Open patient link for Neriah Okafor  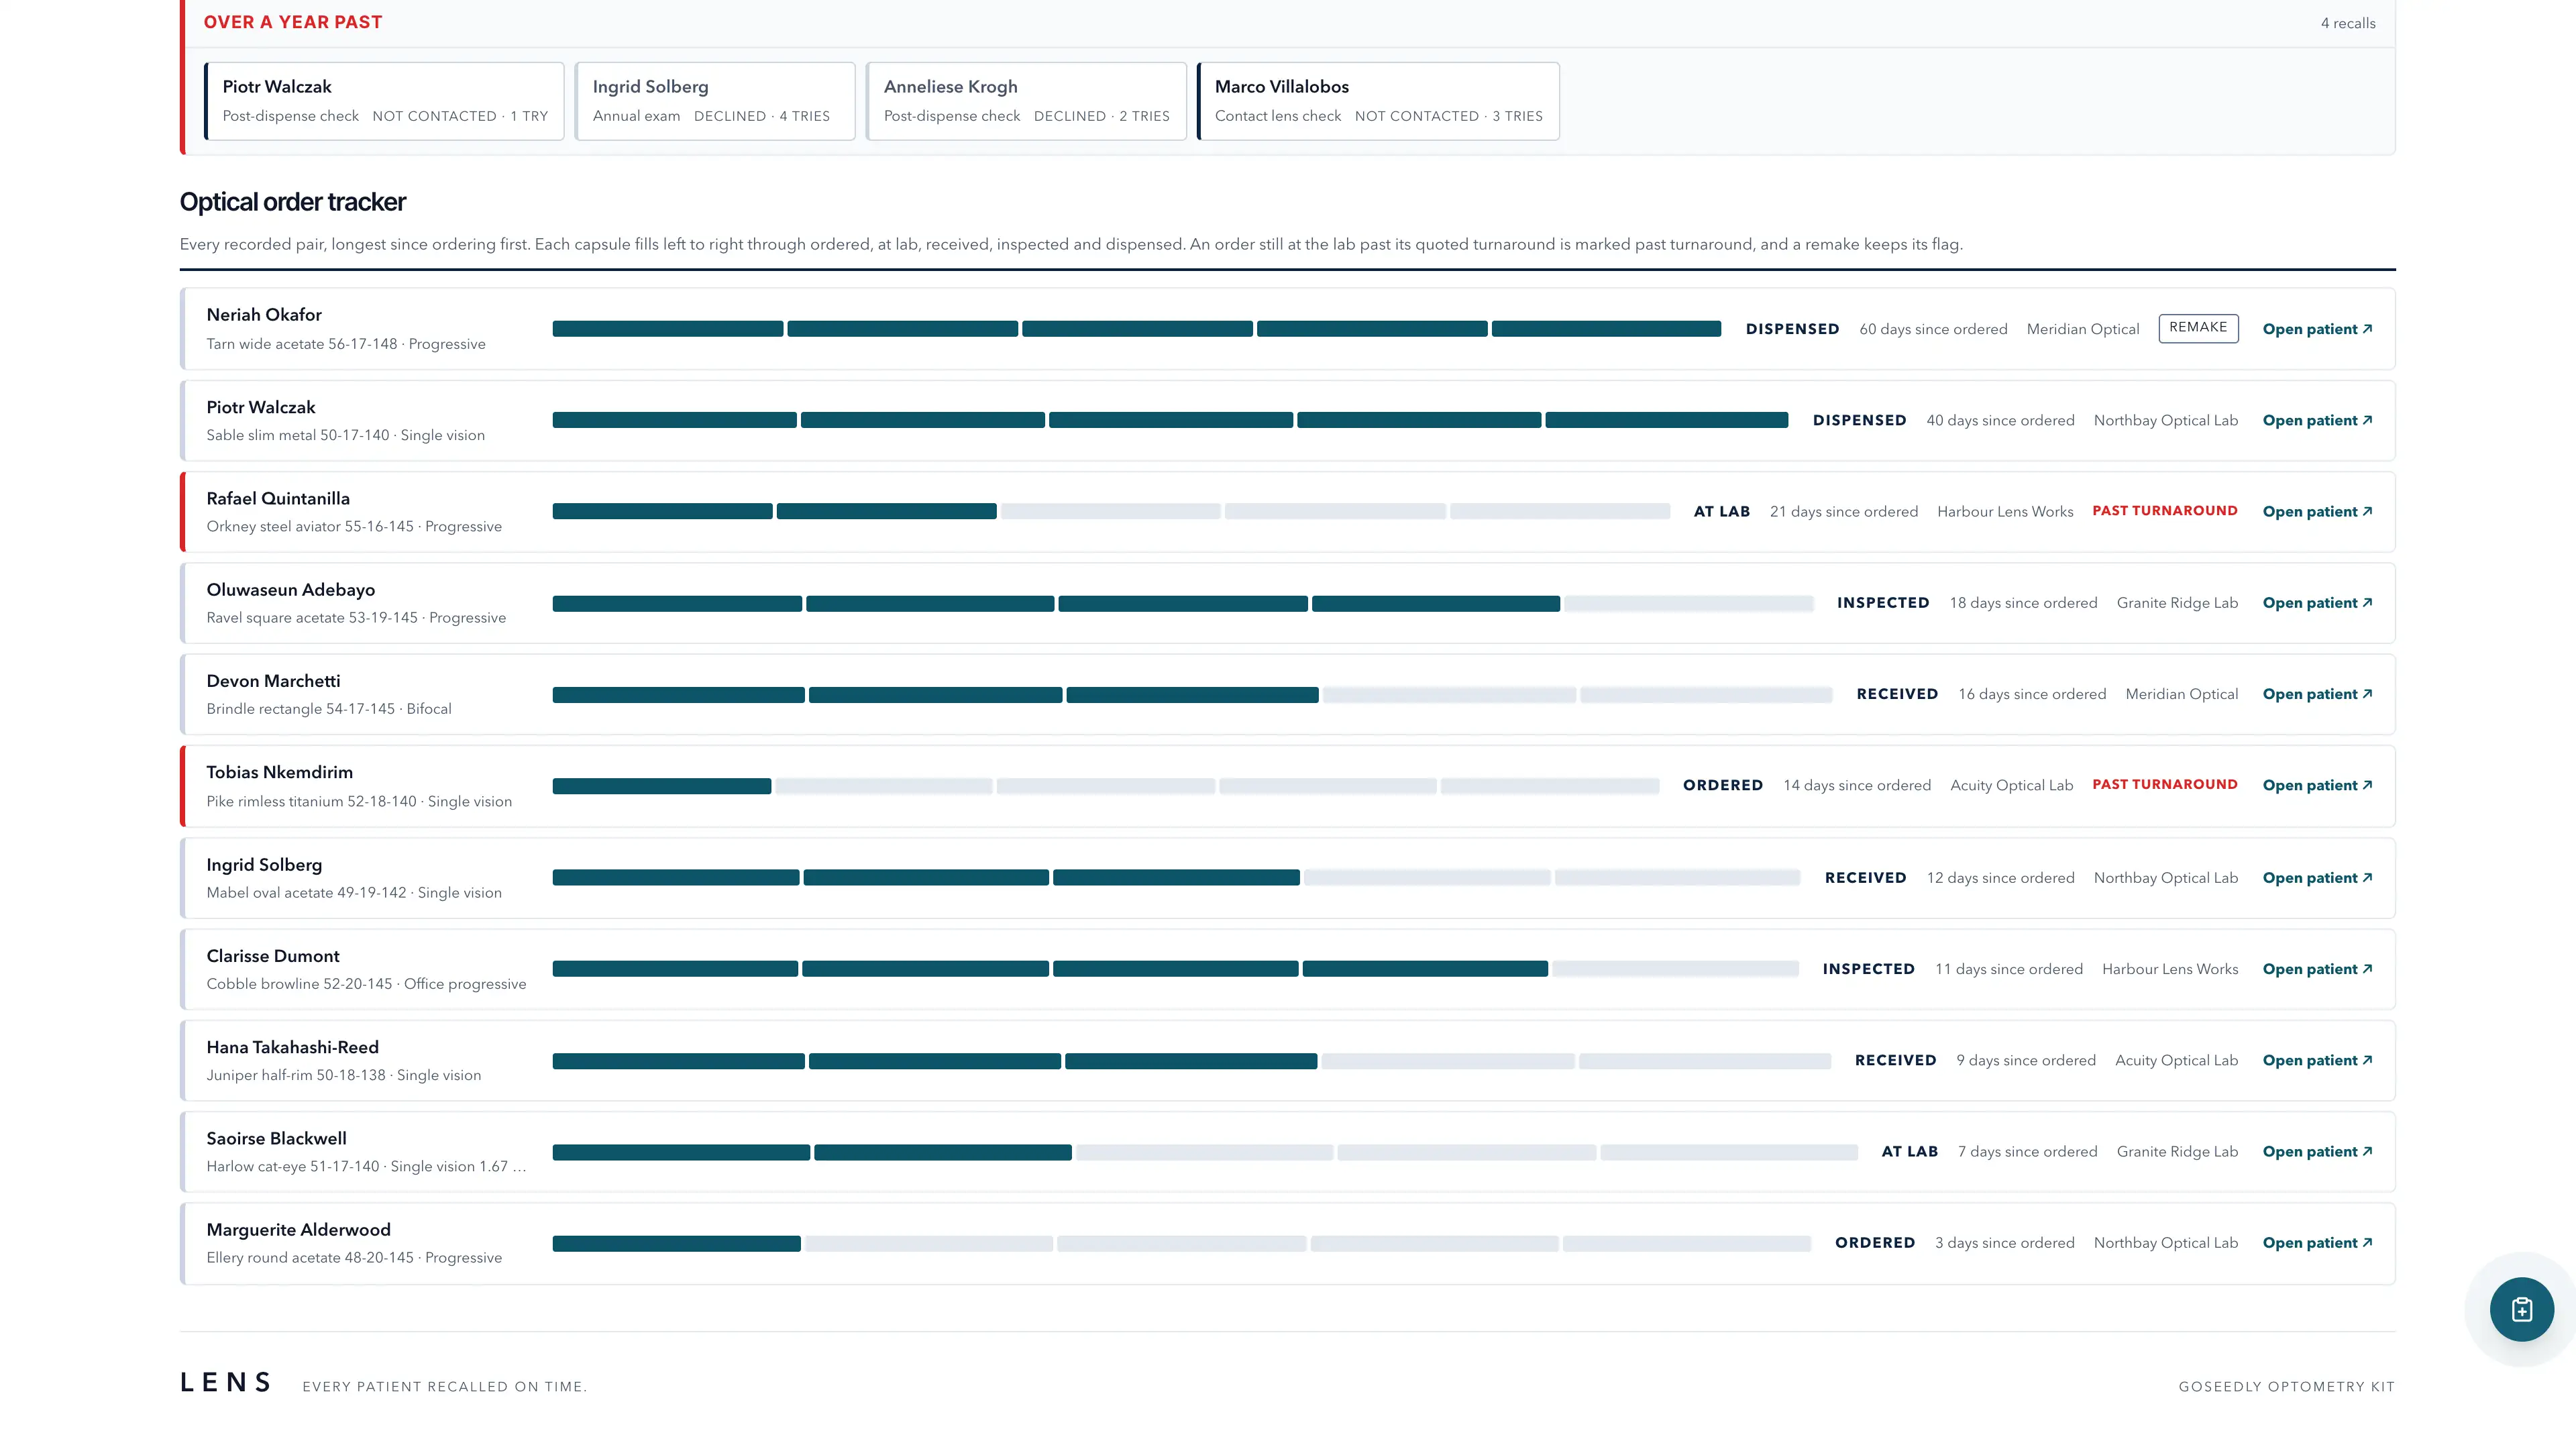pyautogui.click(x=2317, y=329)
